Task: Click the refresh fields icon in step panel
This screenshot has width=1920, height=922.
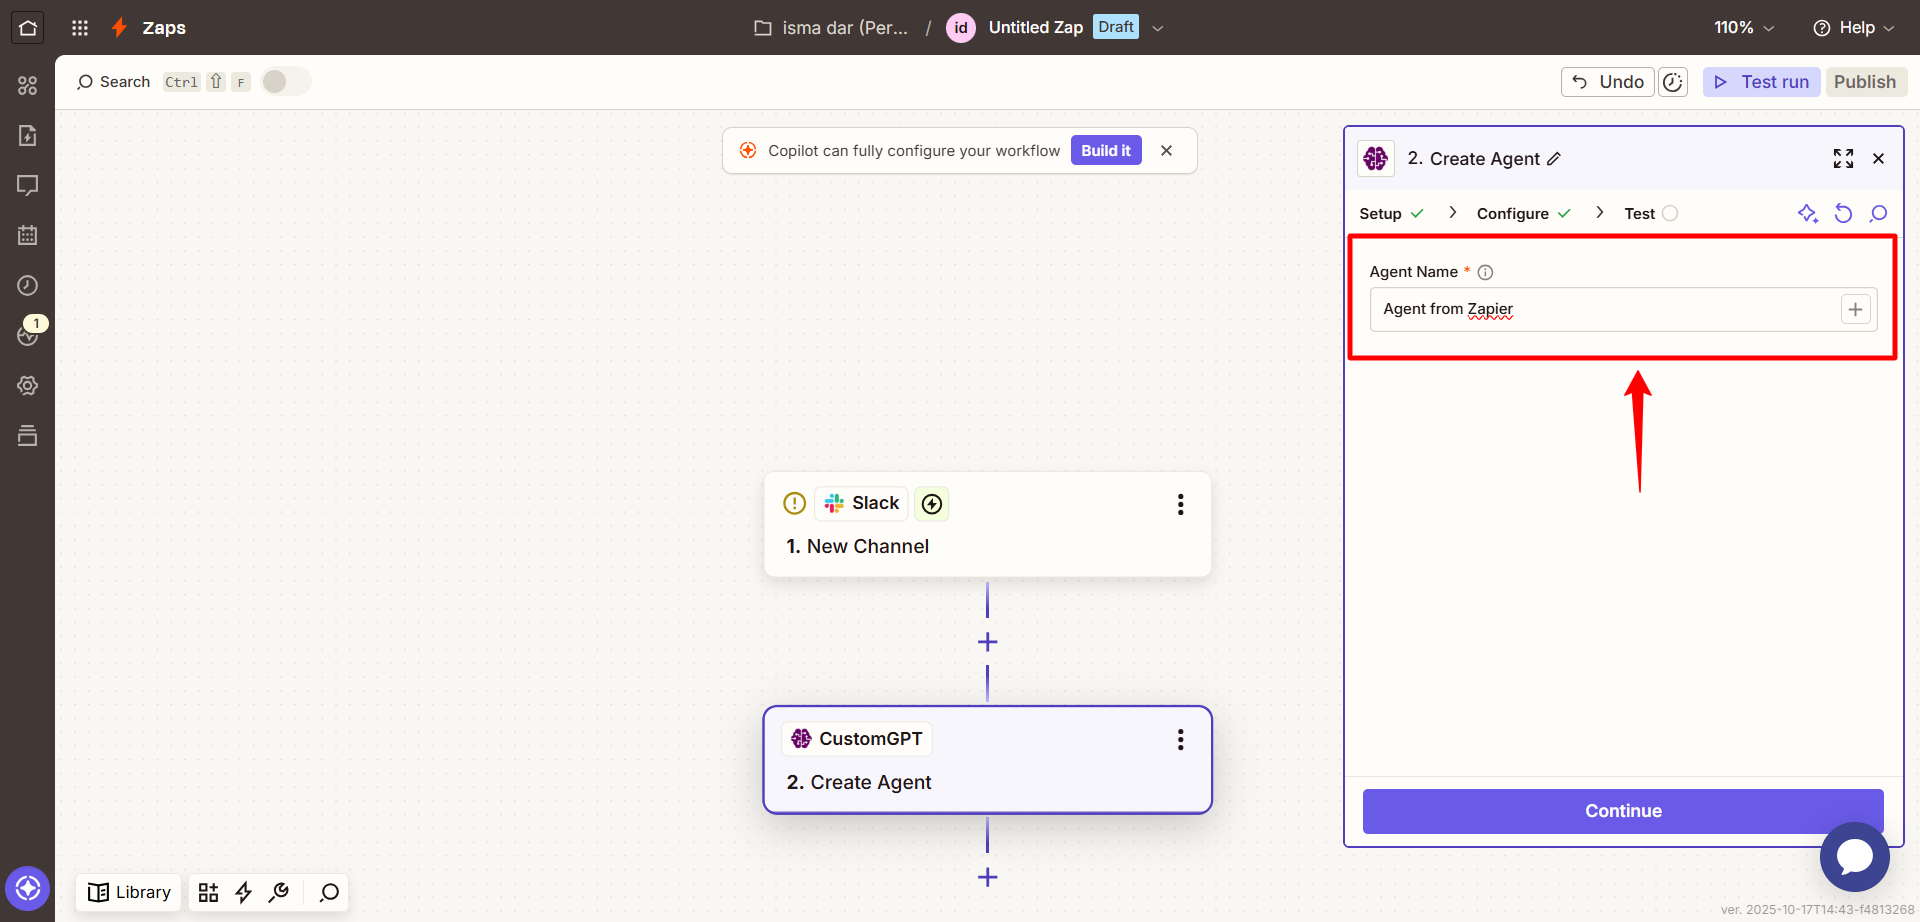Action: (x=1843, y=213)
